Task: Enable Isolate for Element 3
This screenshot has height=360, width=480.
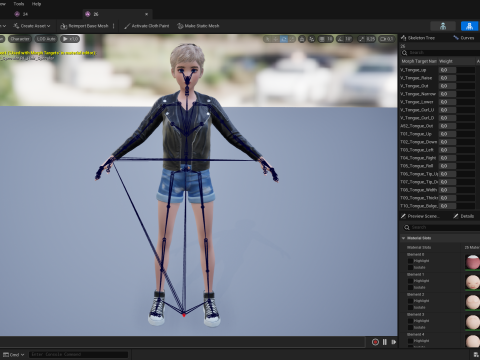Action: [x=410, y=327]
